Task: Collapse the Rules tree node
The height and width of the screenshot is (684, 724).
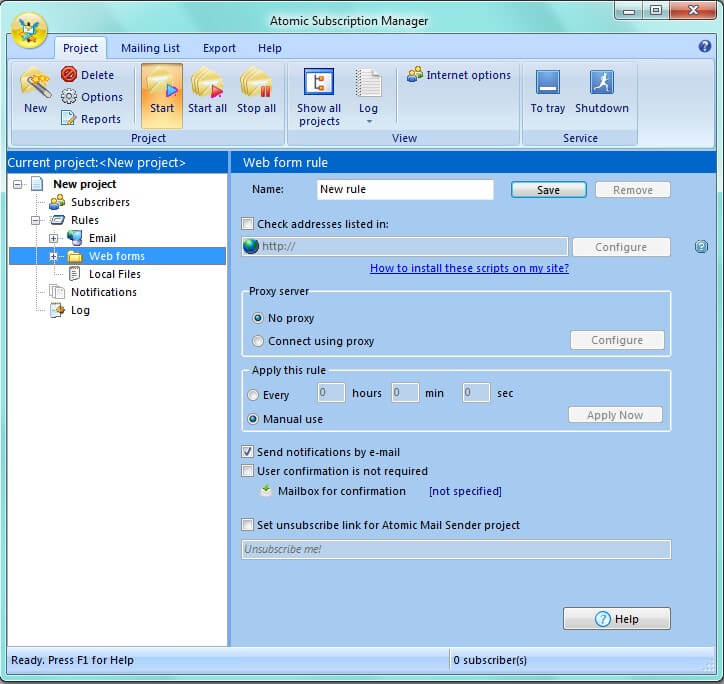Action: [x=36, y=220]
